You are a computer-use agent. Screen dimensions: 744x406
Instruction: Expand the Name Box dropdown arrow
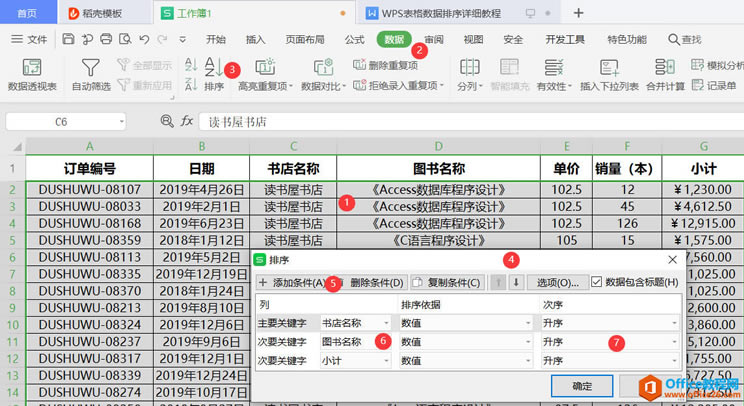point(121,122)
